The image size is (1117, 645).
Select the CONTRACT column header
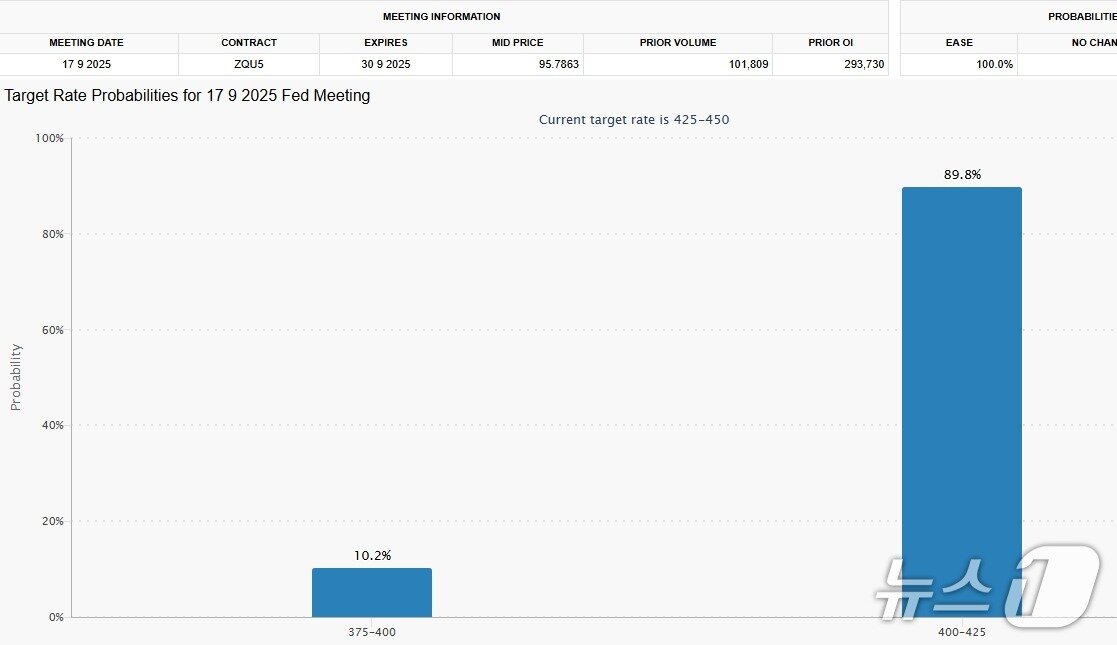click(x=249, y=43)
